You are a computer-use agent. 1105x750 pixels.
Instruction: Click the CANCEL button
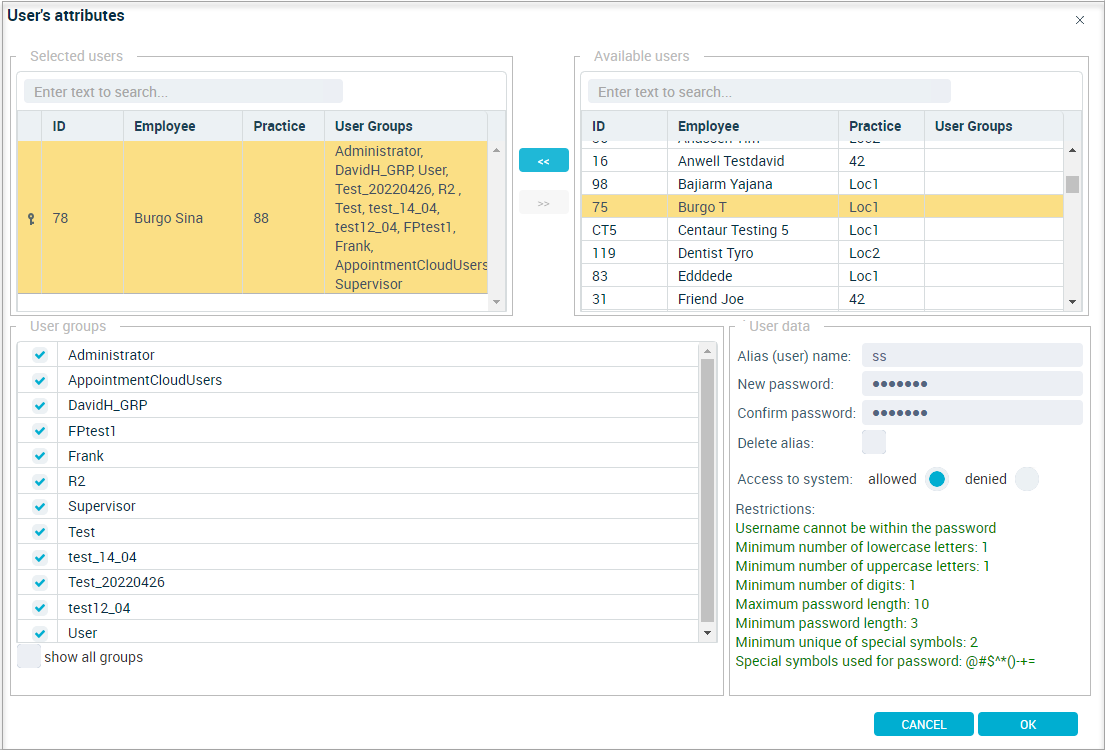pos(924,725)
